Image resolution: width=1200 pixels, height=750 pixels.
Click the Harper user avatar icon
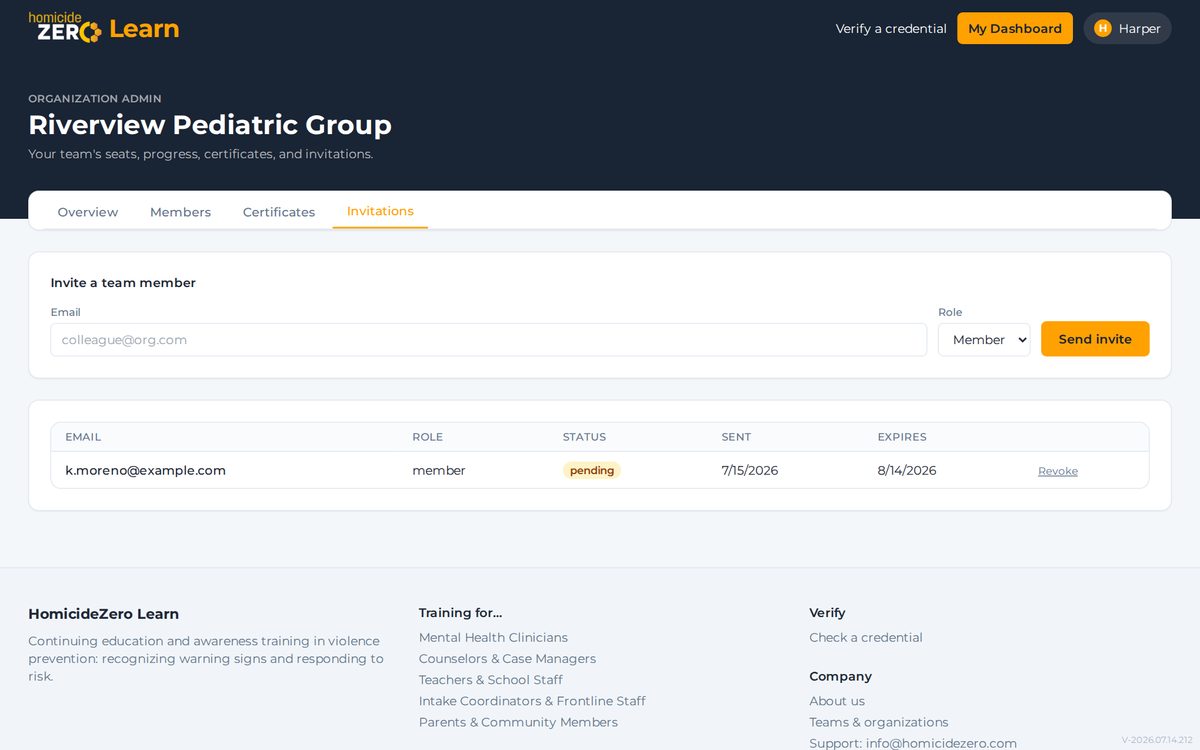click(x=1103, y=28)
